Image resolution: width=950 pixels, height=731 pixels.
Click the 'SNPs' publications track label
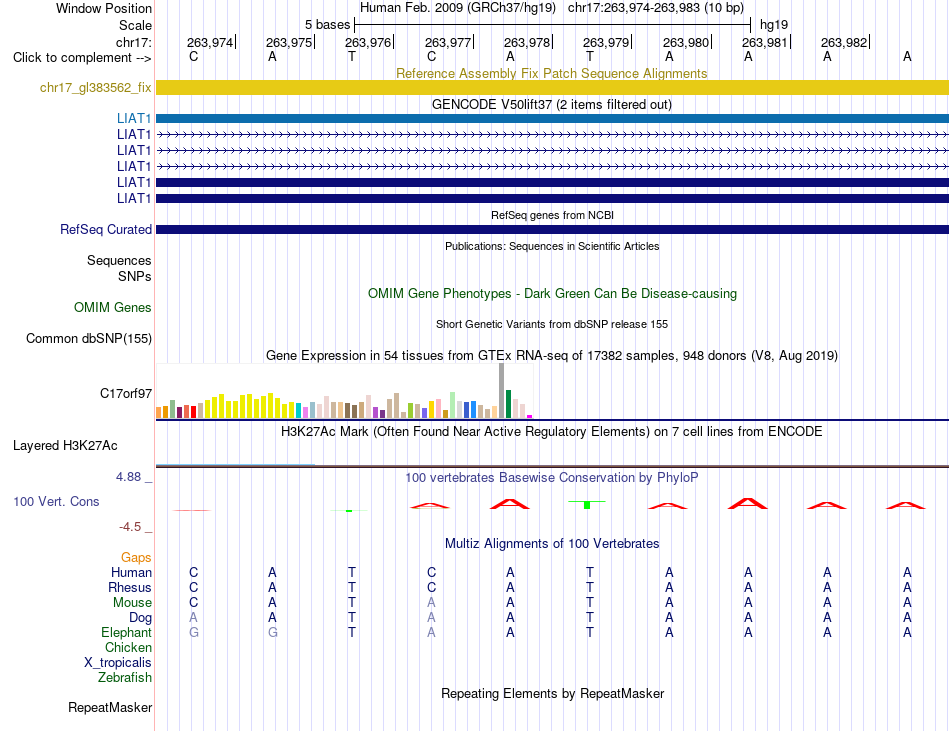point(135,276)
